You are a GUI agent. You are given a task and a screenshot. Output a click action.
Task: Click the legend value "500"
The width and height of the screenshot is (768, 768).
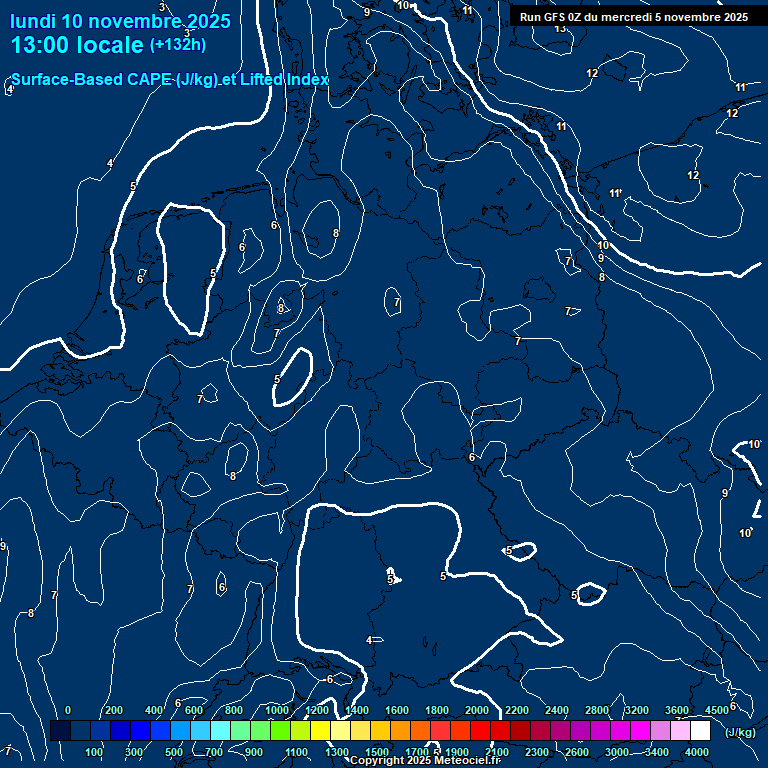pyautogui.click(x=174, y=752)
